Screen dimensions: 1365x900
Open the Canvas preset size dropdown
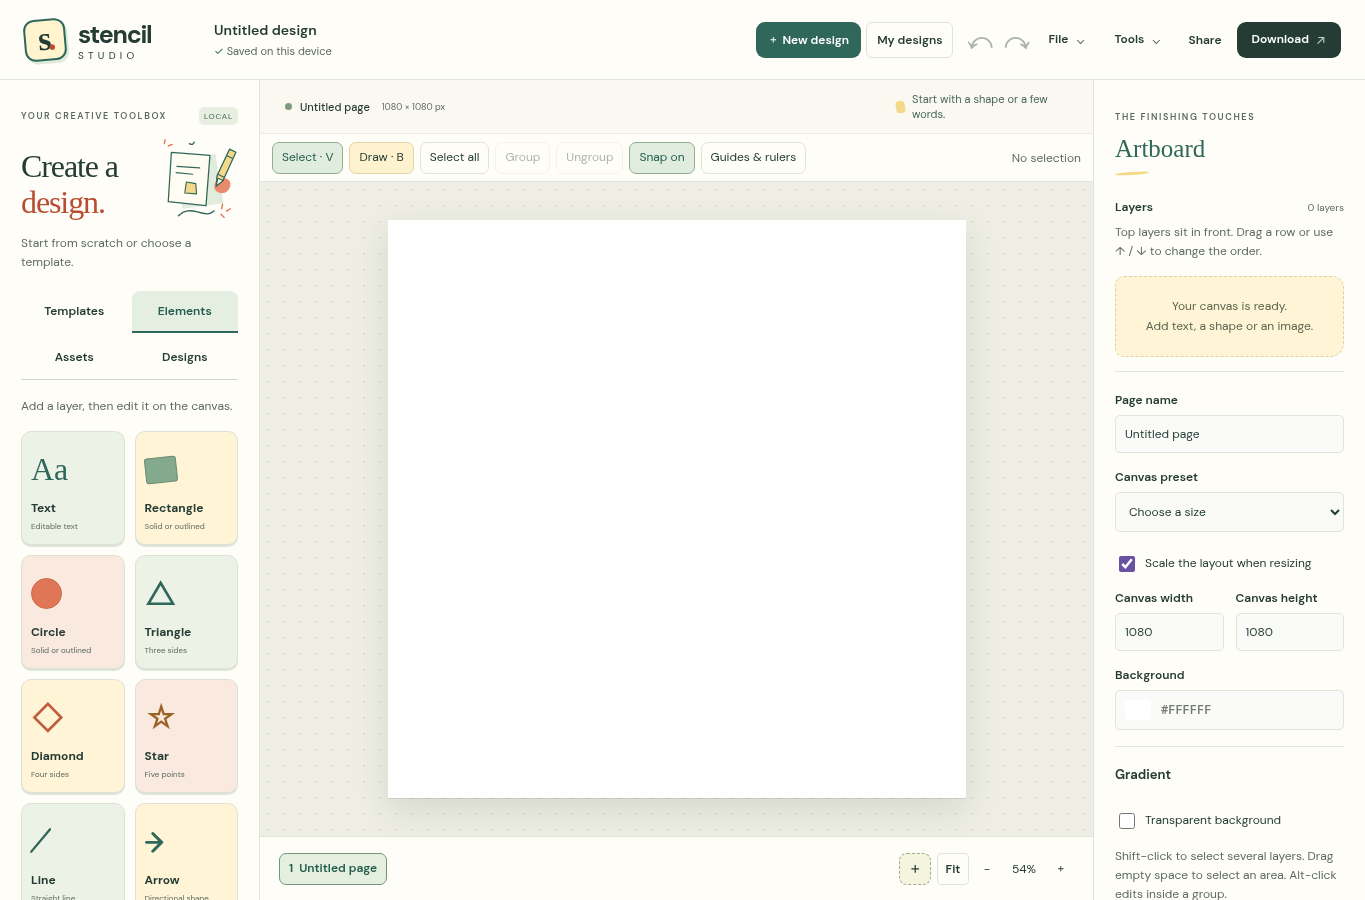[1229, 512]
